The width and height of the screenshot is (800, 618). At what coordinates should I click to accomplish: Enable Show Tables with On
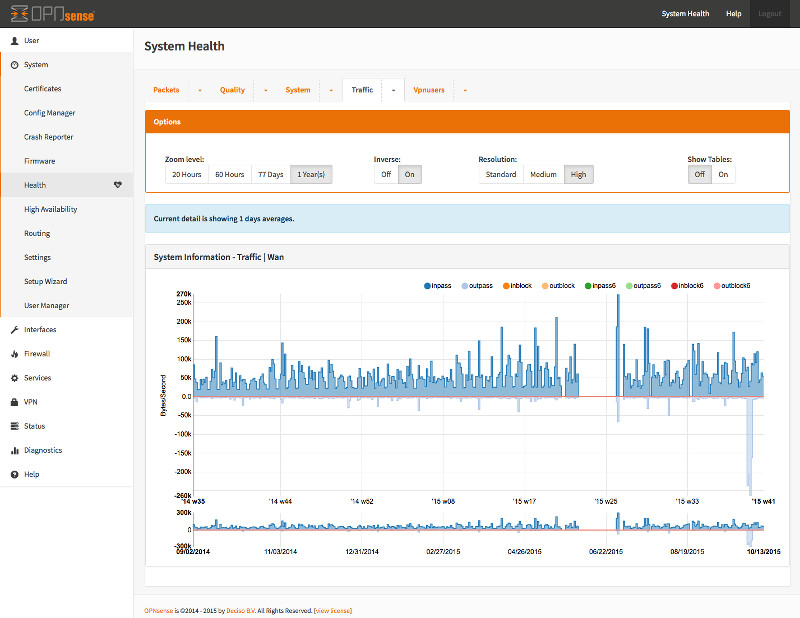coord(722,174)
